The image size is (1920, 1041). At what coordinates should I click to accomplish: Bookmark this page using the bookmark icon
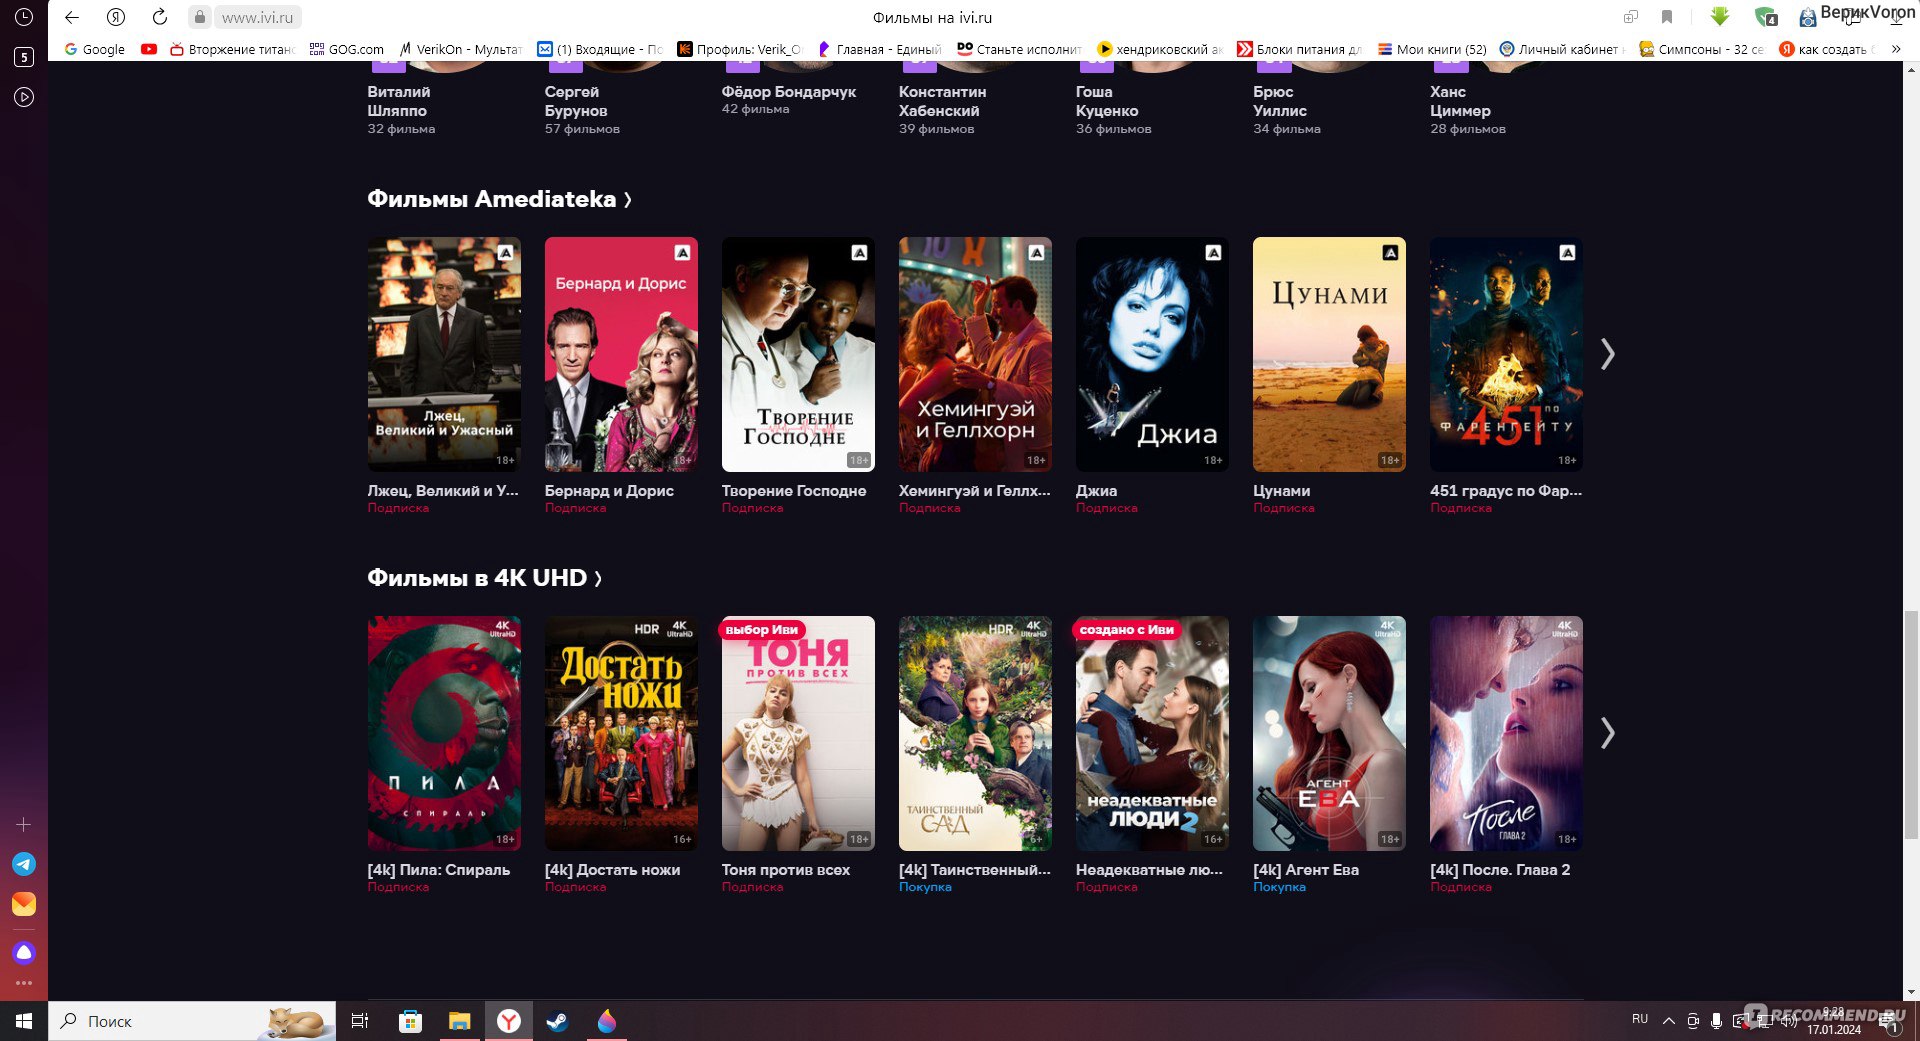(1667, 17)
